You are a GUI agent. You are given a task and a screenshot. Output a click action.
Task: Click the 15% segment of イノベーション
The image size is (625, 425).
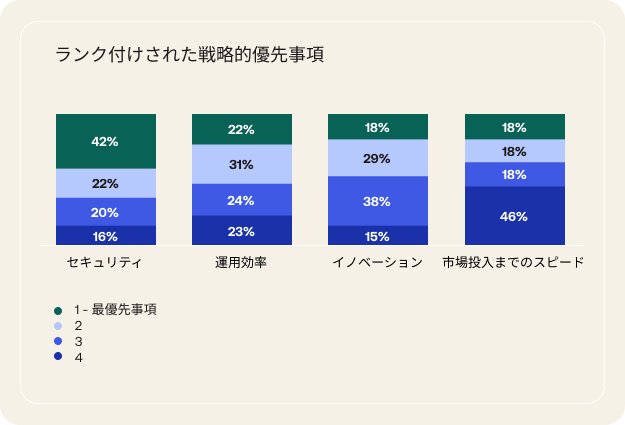tap(378, 236)
